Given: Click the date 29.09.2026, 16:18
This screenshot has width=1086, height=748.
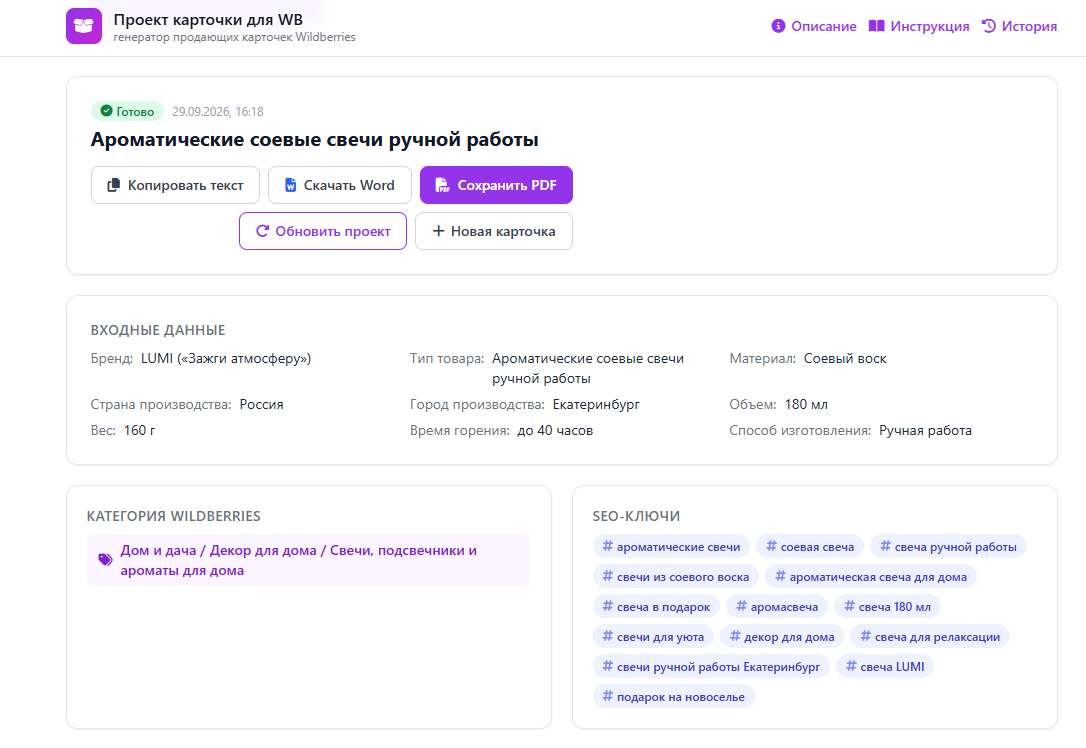Looking at the screenshot, I should [217, 112].
